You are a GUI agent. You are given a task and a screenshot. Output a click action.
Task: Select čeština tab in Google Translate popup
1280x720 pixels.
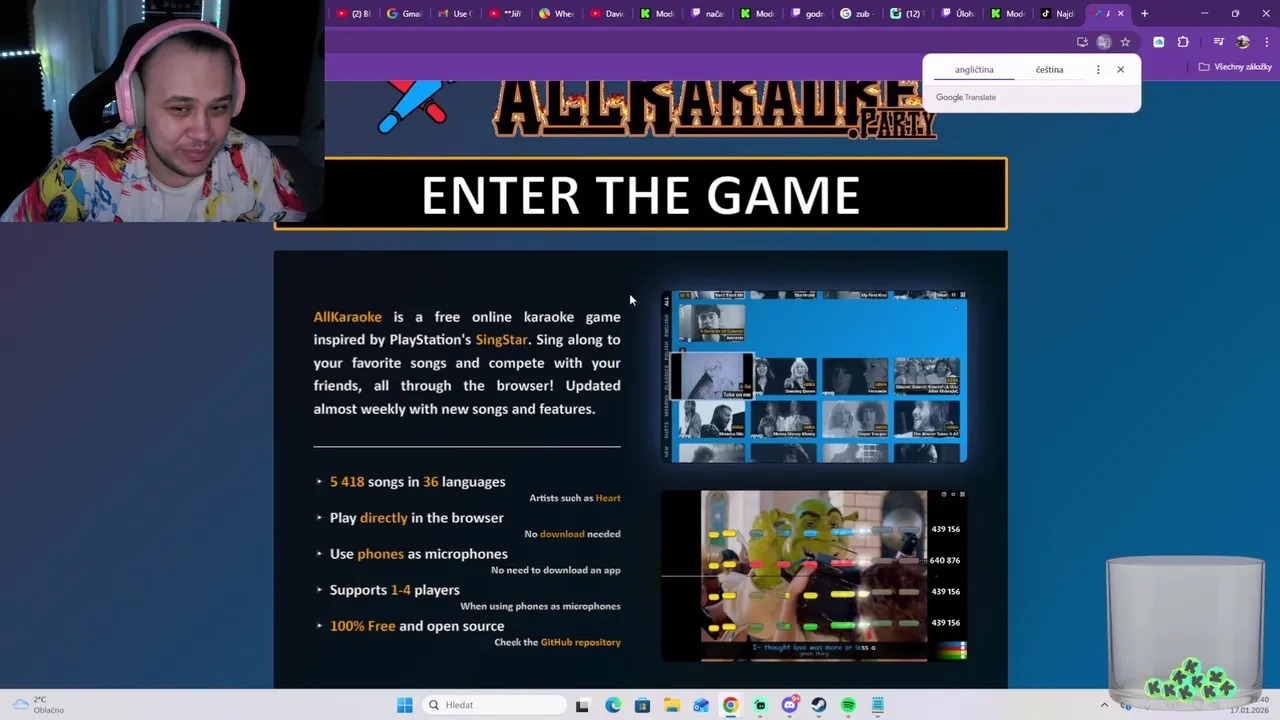[x=1049, y=70]
